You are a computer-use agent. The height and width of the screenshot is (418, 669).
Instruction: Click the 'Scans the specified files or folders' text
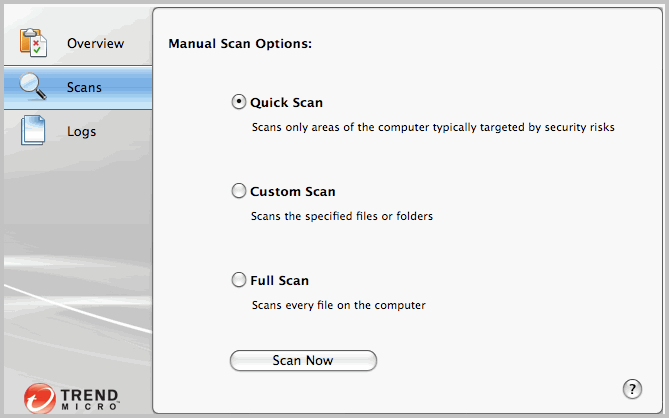(x=341, y=216)
